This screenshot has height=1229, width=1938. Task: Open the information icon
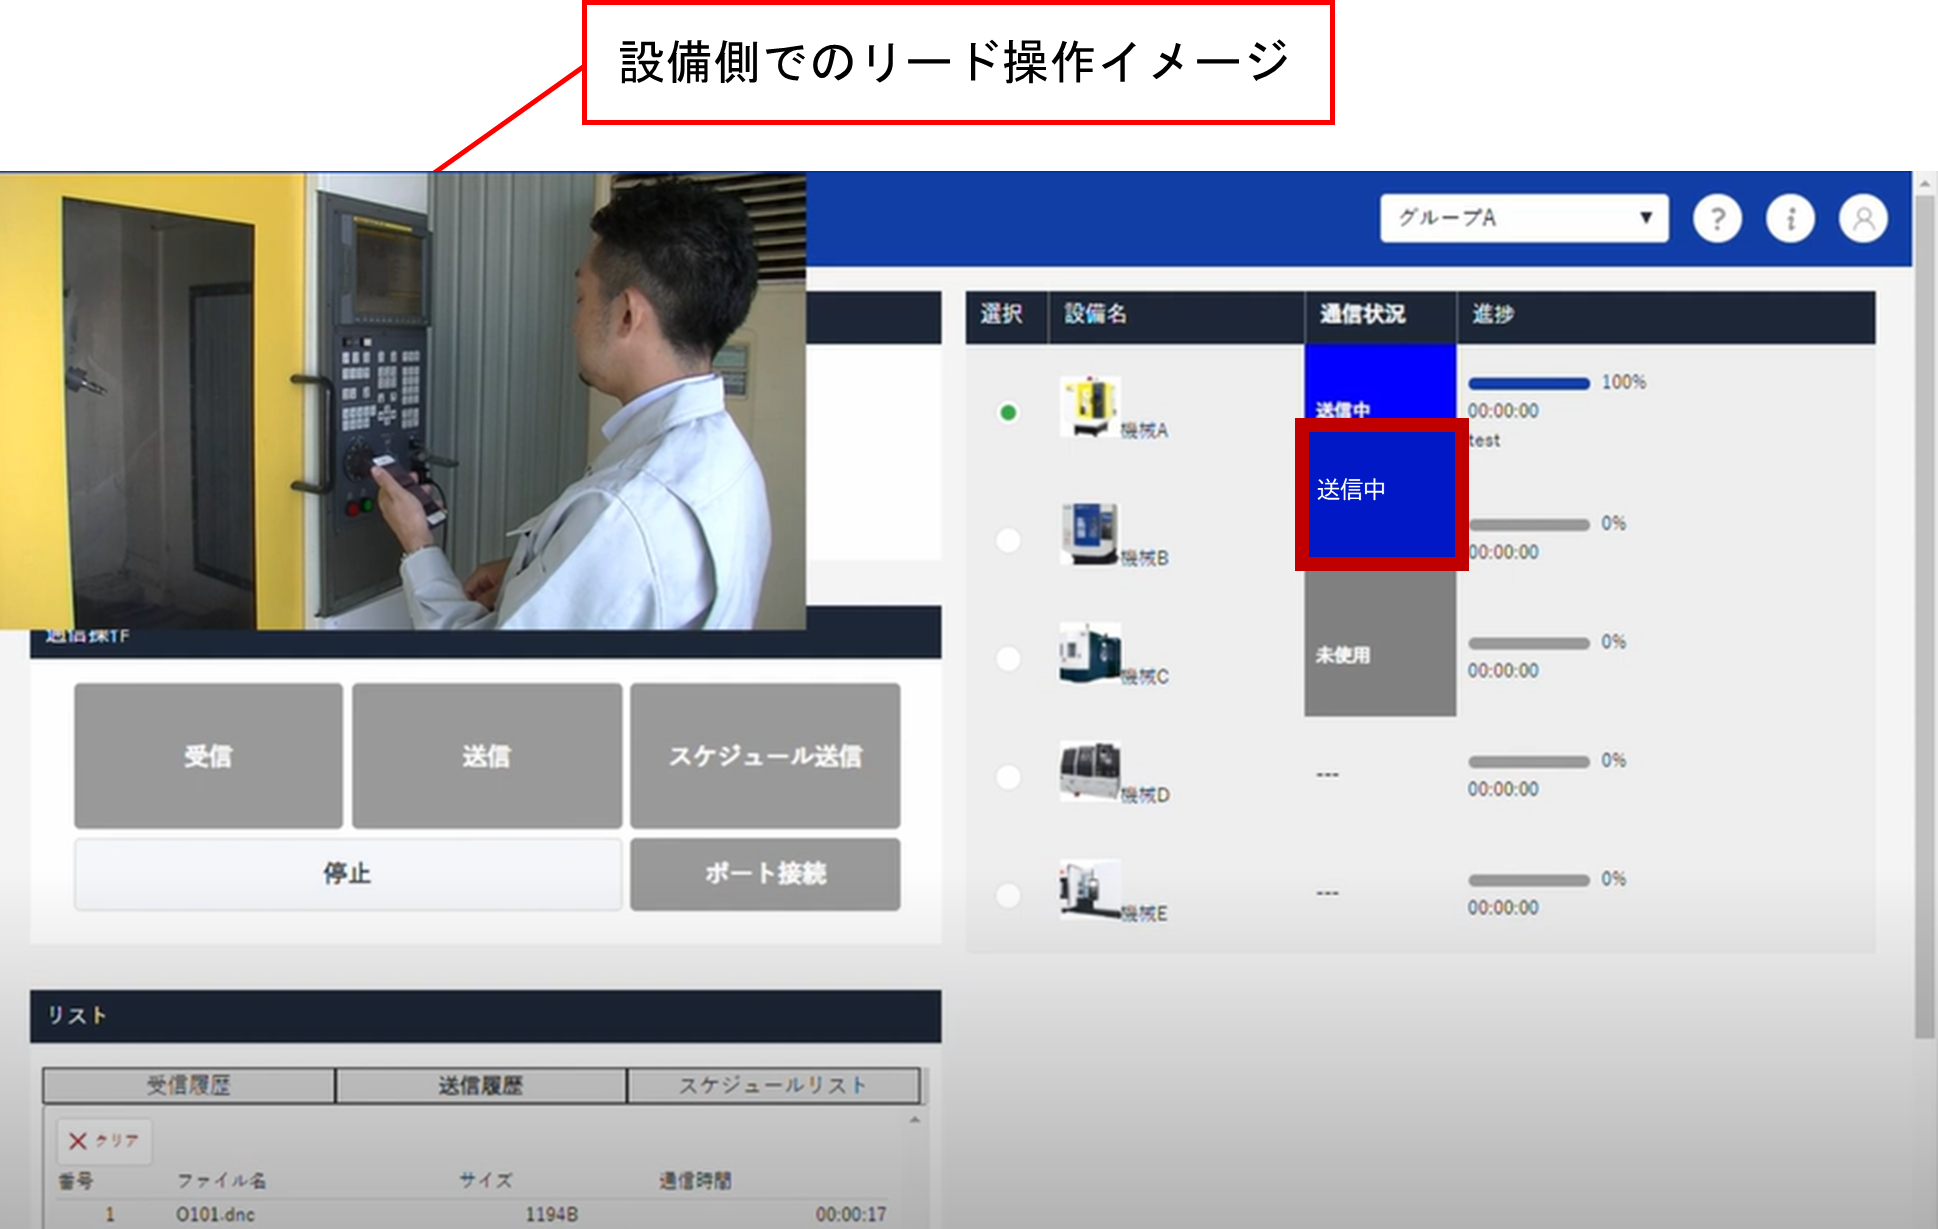(x=1790, y=218)
